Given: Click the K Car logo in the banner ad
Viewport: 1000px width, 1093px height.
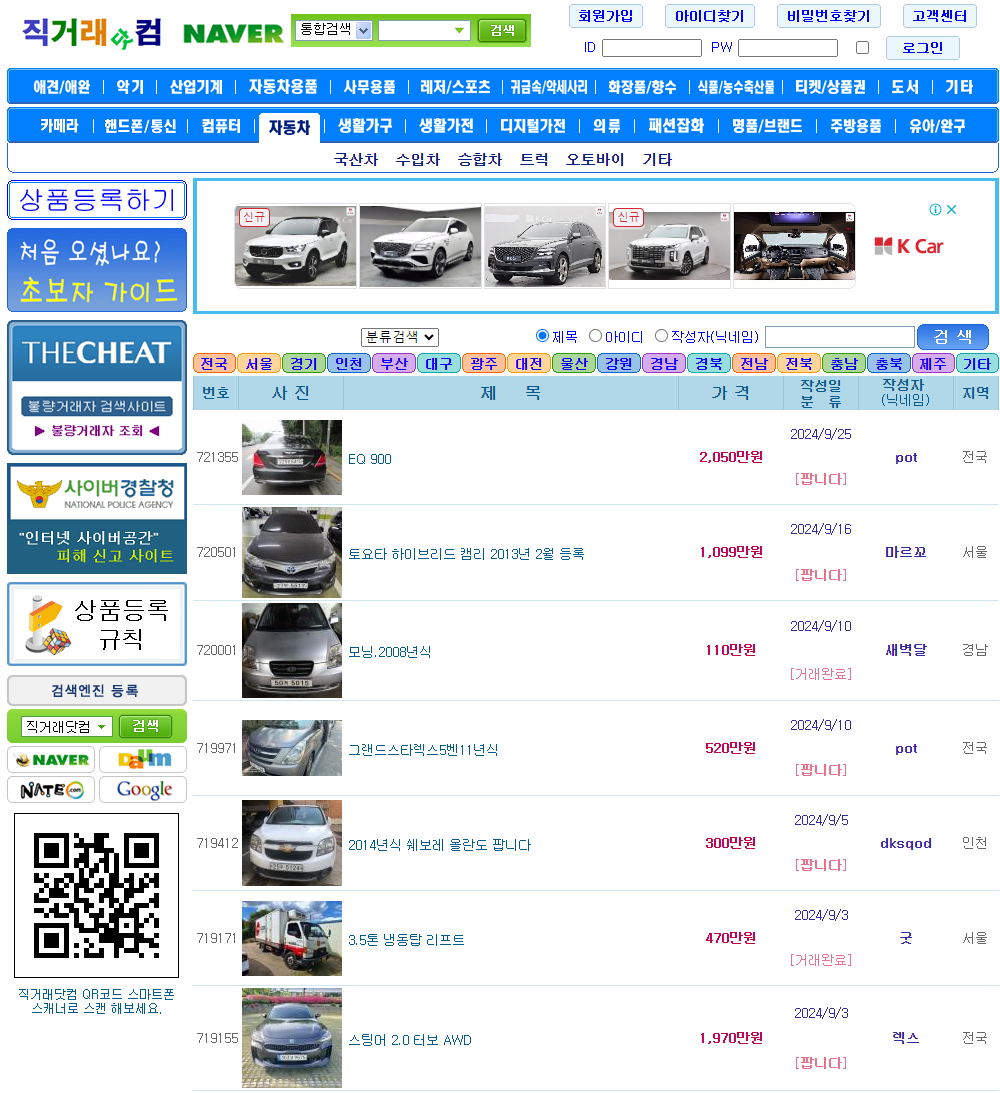Looking at the screenshot, I should (x=906, y=246).
